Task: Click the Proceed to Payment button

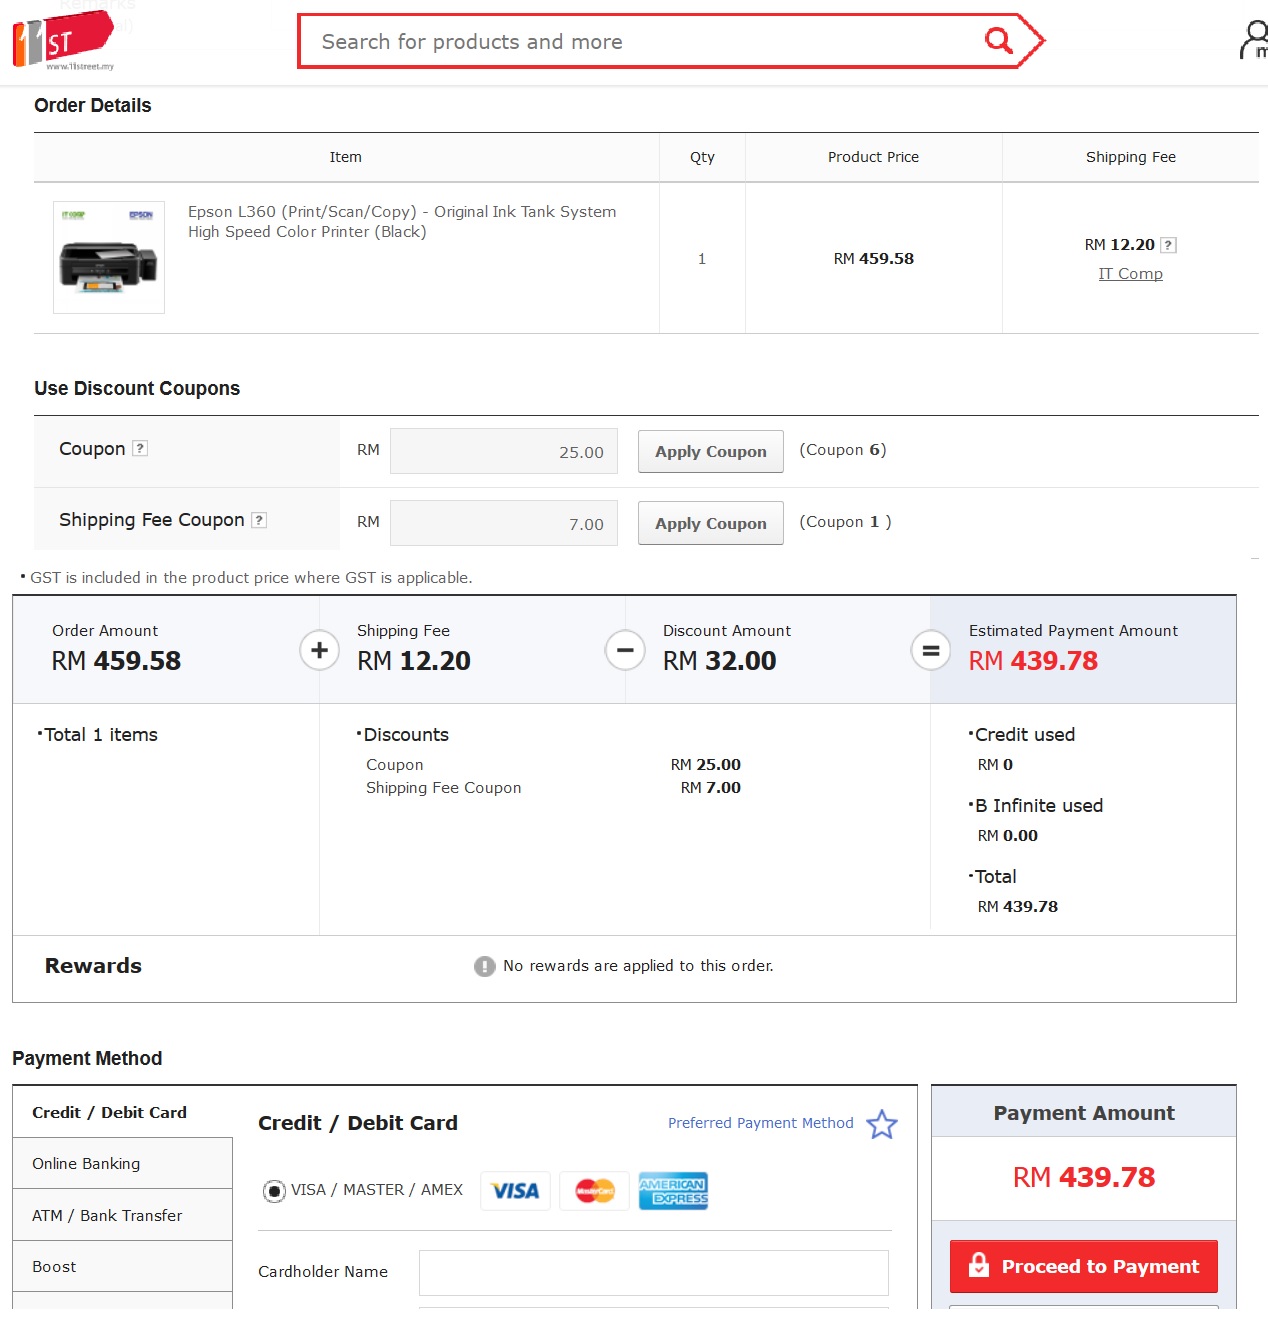Action: tap(1083, 1267)
